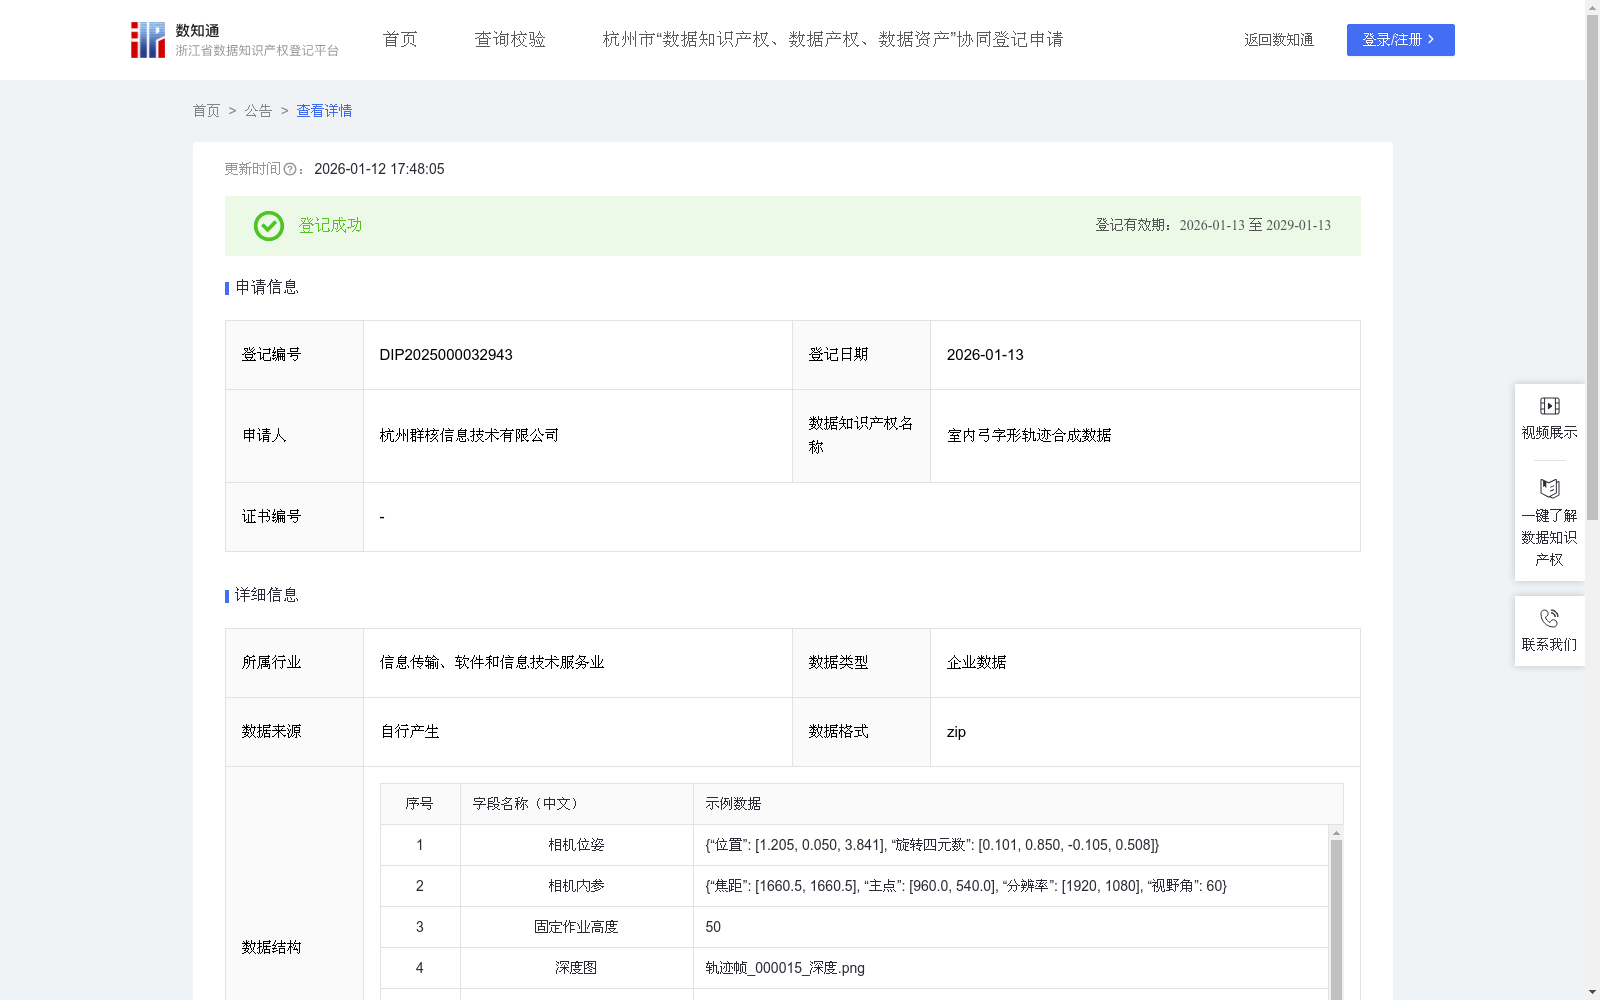Screen dimensions: 1600x1000
Task: Click the 自行产生 data source value
Action: click(409, 732)
